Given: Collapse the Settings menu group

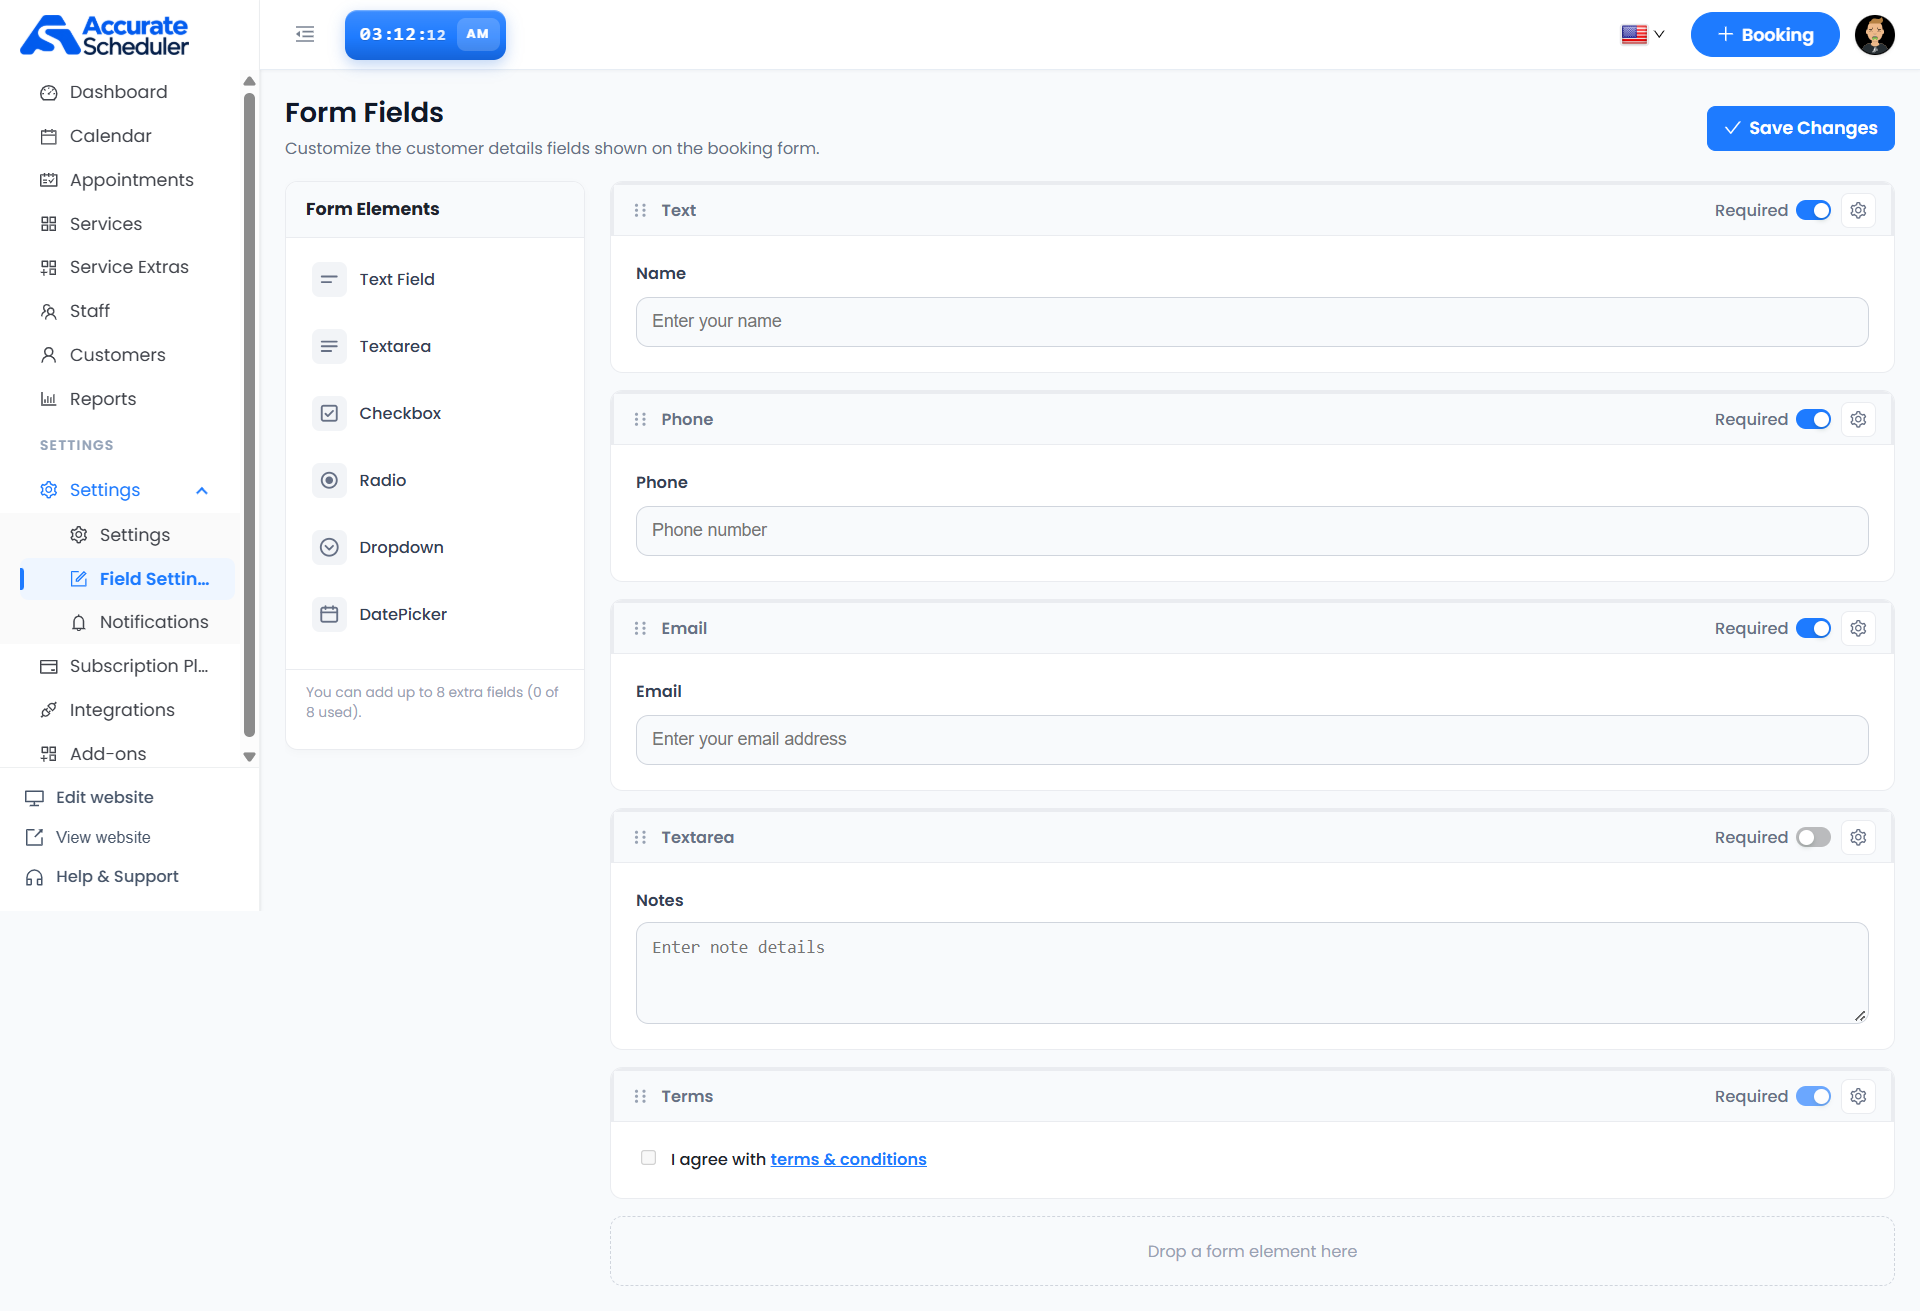Looking at the screenshot, I should click(125, 490).
